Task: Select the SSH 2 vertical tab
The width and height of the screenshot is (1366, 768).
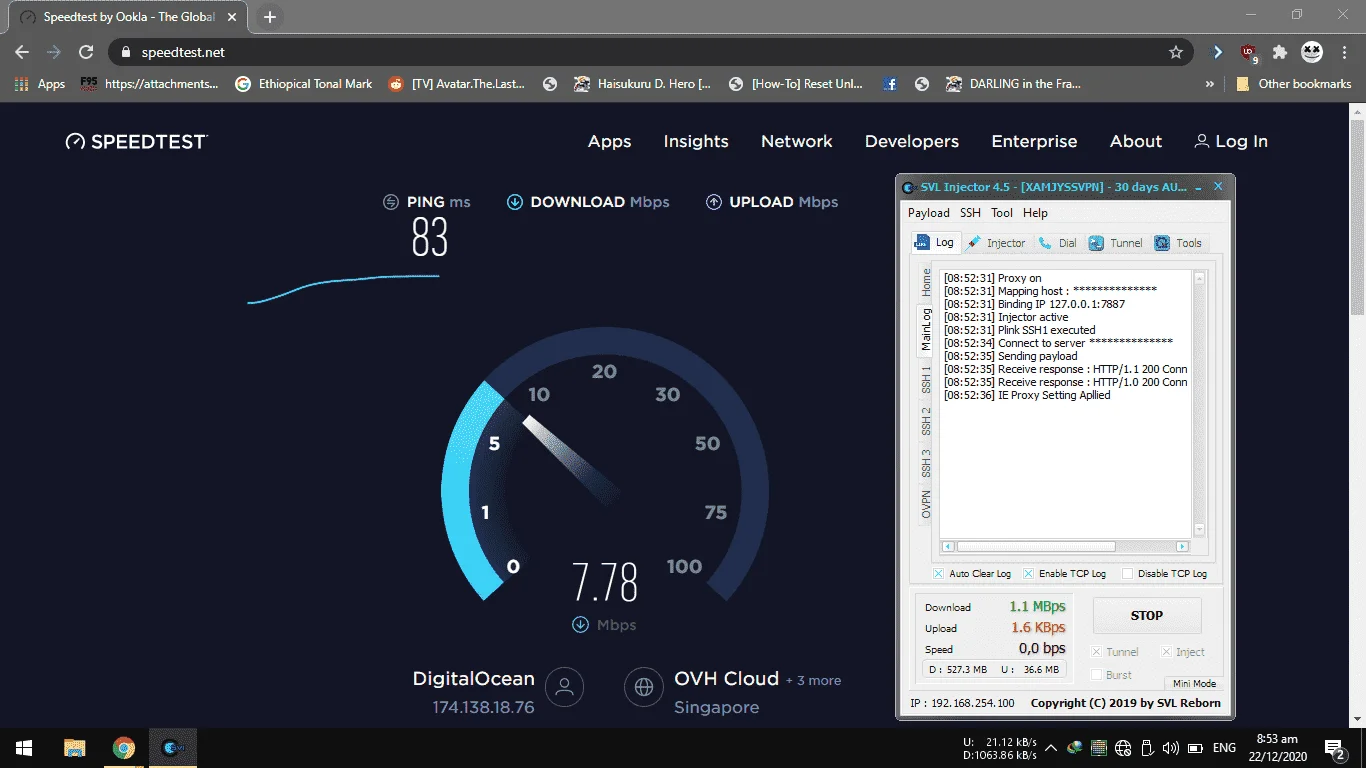Action: pos(926,421)
